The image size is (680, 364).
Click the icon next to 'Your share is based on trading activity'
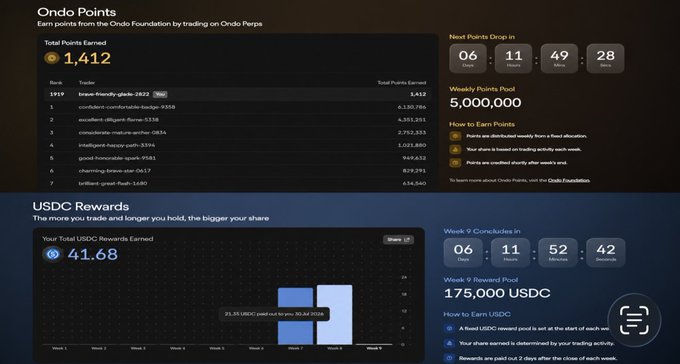(455, 150)
